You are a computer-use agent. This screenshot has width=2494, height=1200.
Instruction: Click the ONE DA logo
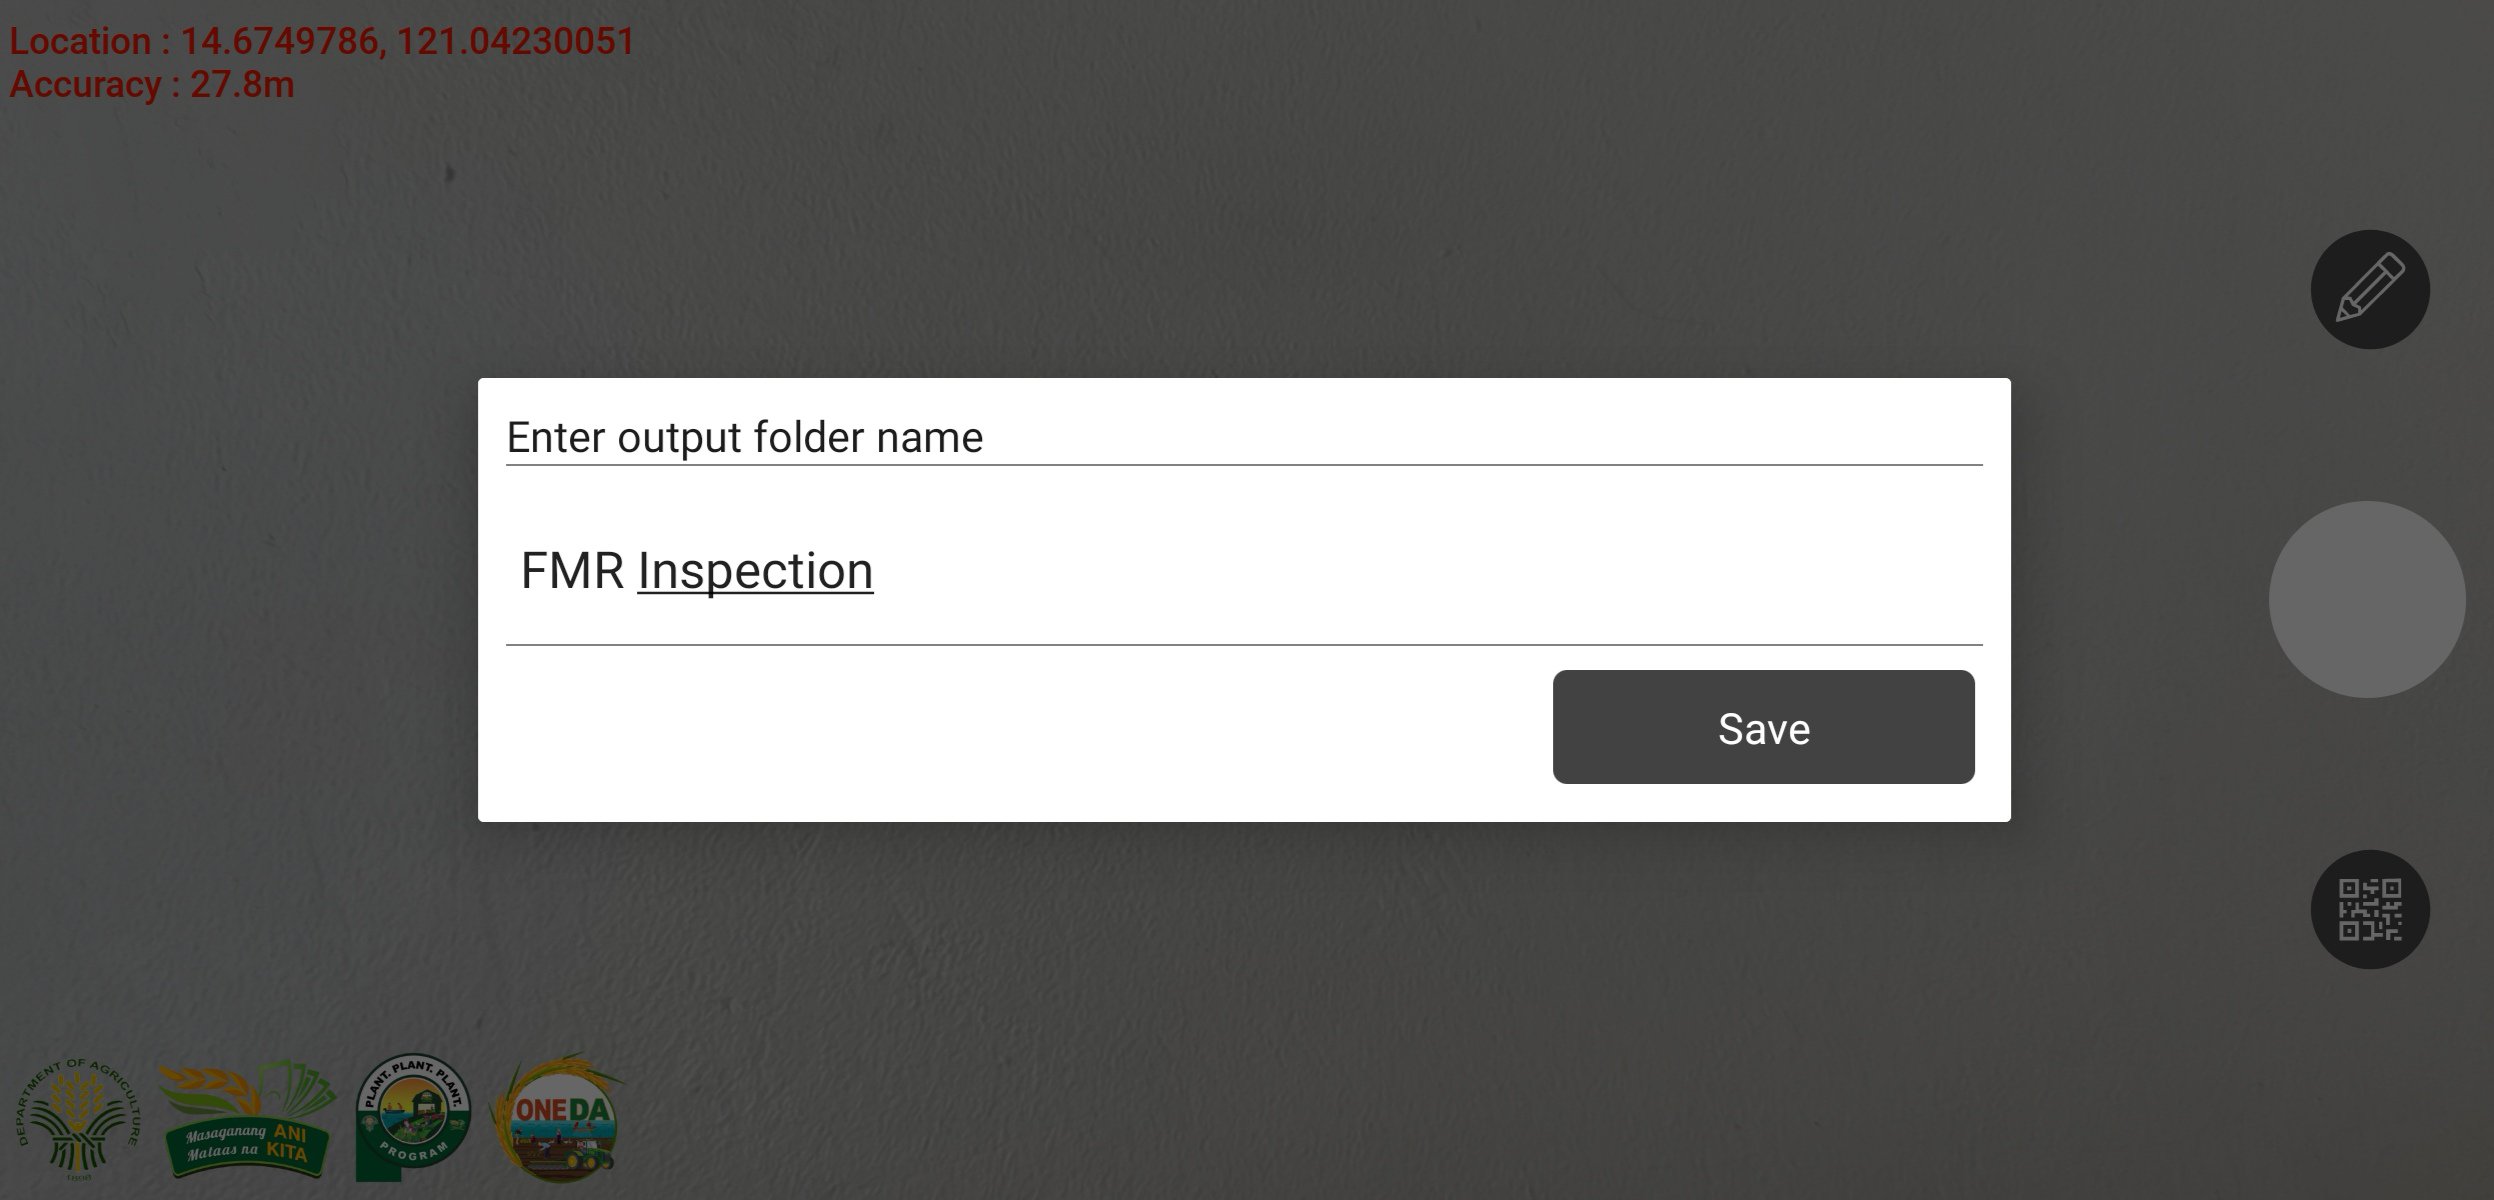click(558, 1118)
